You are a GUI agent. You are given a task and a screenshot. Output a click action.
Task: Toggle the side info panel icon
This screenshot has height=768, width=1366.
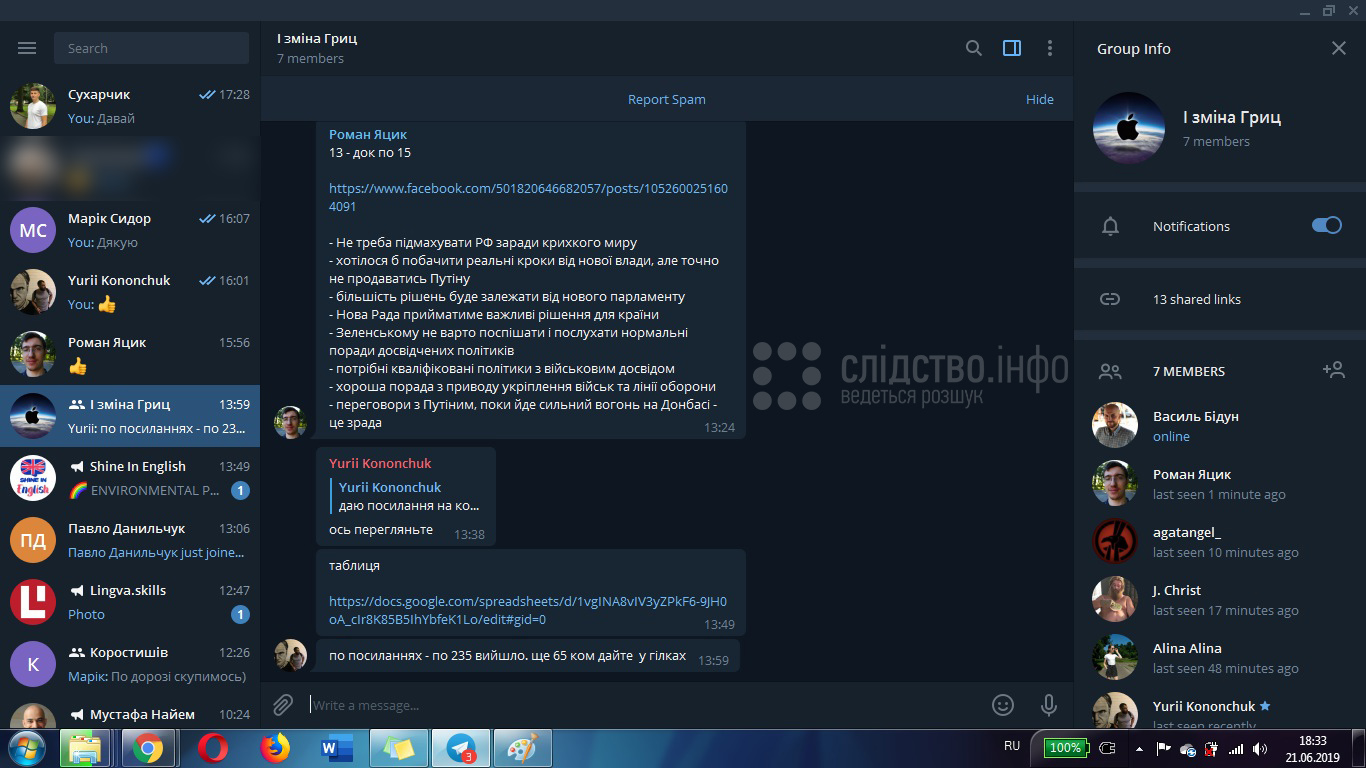(x=1012, y=48)
